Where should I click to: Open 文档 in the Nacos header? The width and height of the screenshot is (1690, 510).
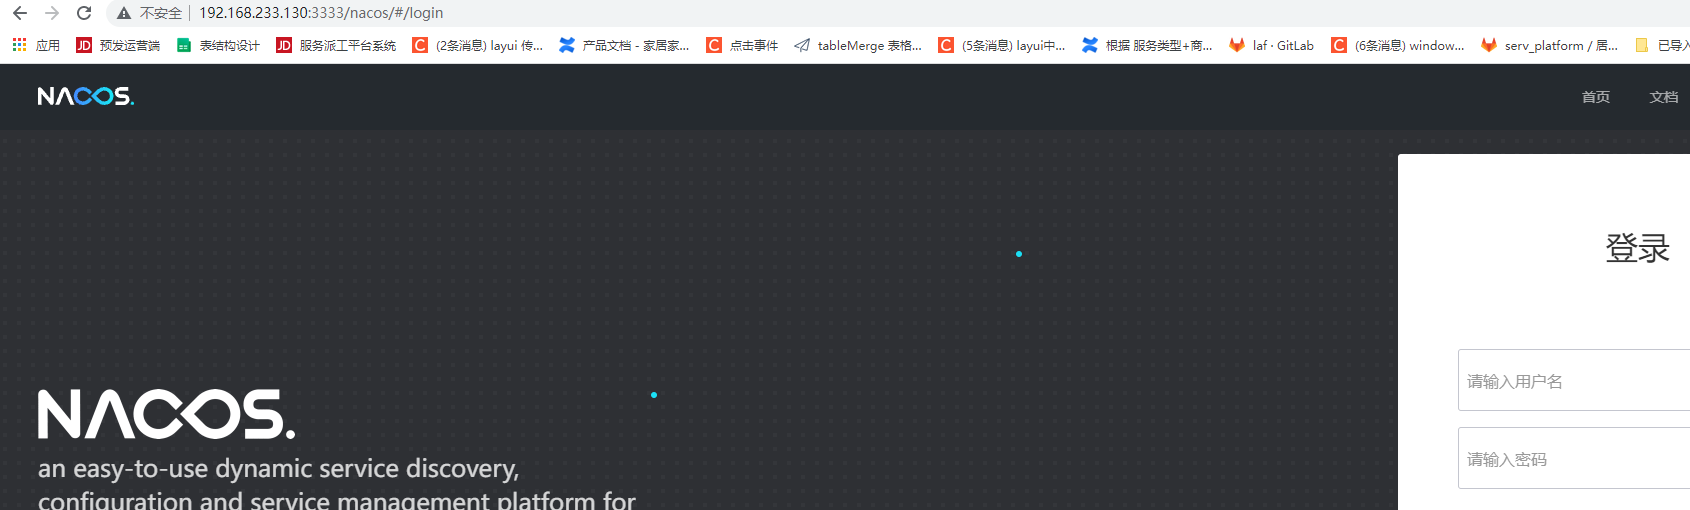coord(1664,97)
